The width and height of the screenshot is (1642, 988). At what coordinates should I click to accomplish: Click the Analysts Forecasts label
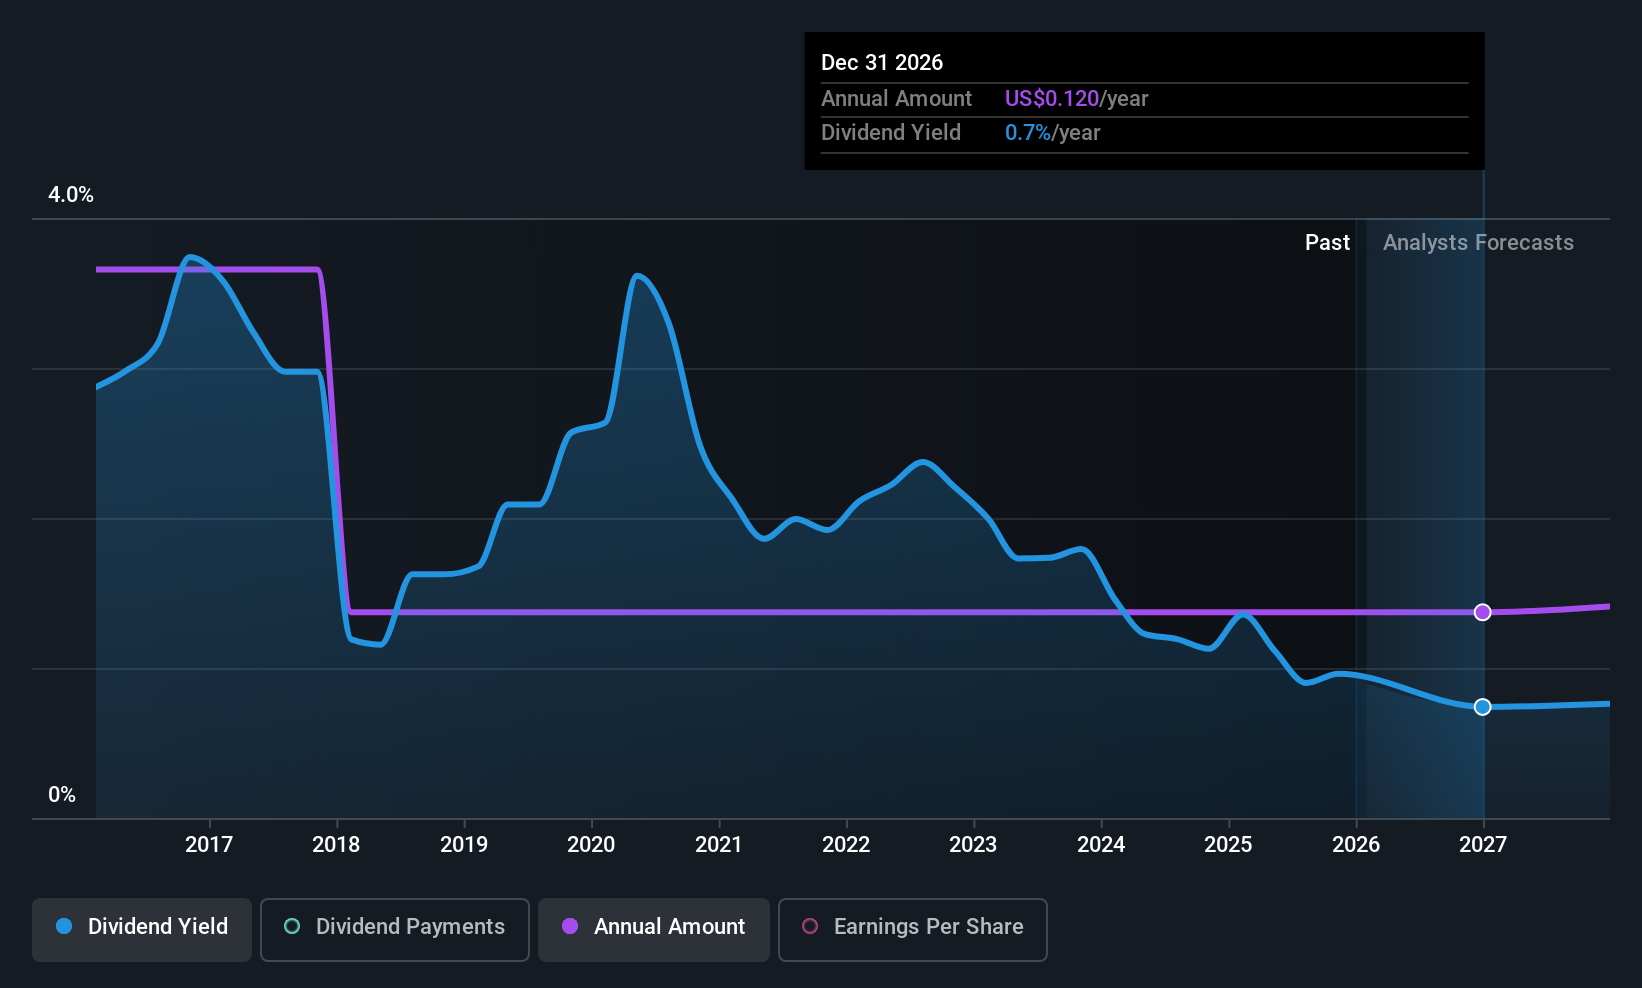[1478, 243]
